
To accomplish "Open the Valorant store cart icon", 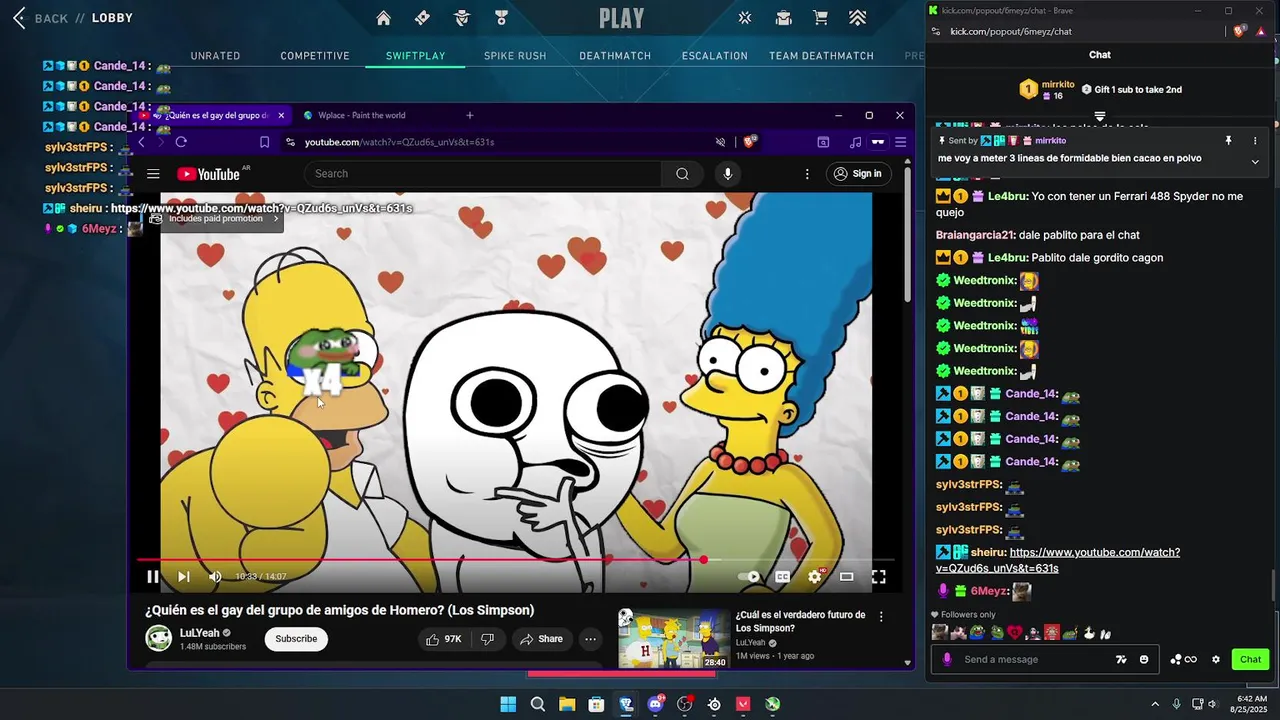I will pyautogui.click(x=820, y=18).
